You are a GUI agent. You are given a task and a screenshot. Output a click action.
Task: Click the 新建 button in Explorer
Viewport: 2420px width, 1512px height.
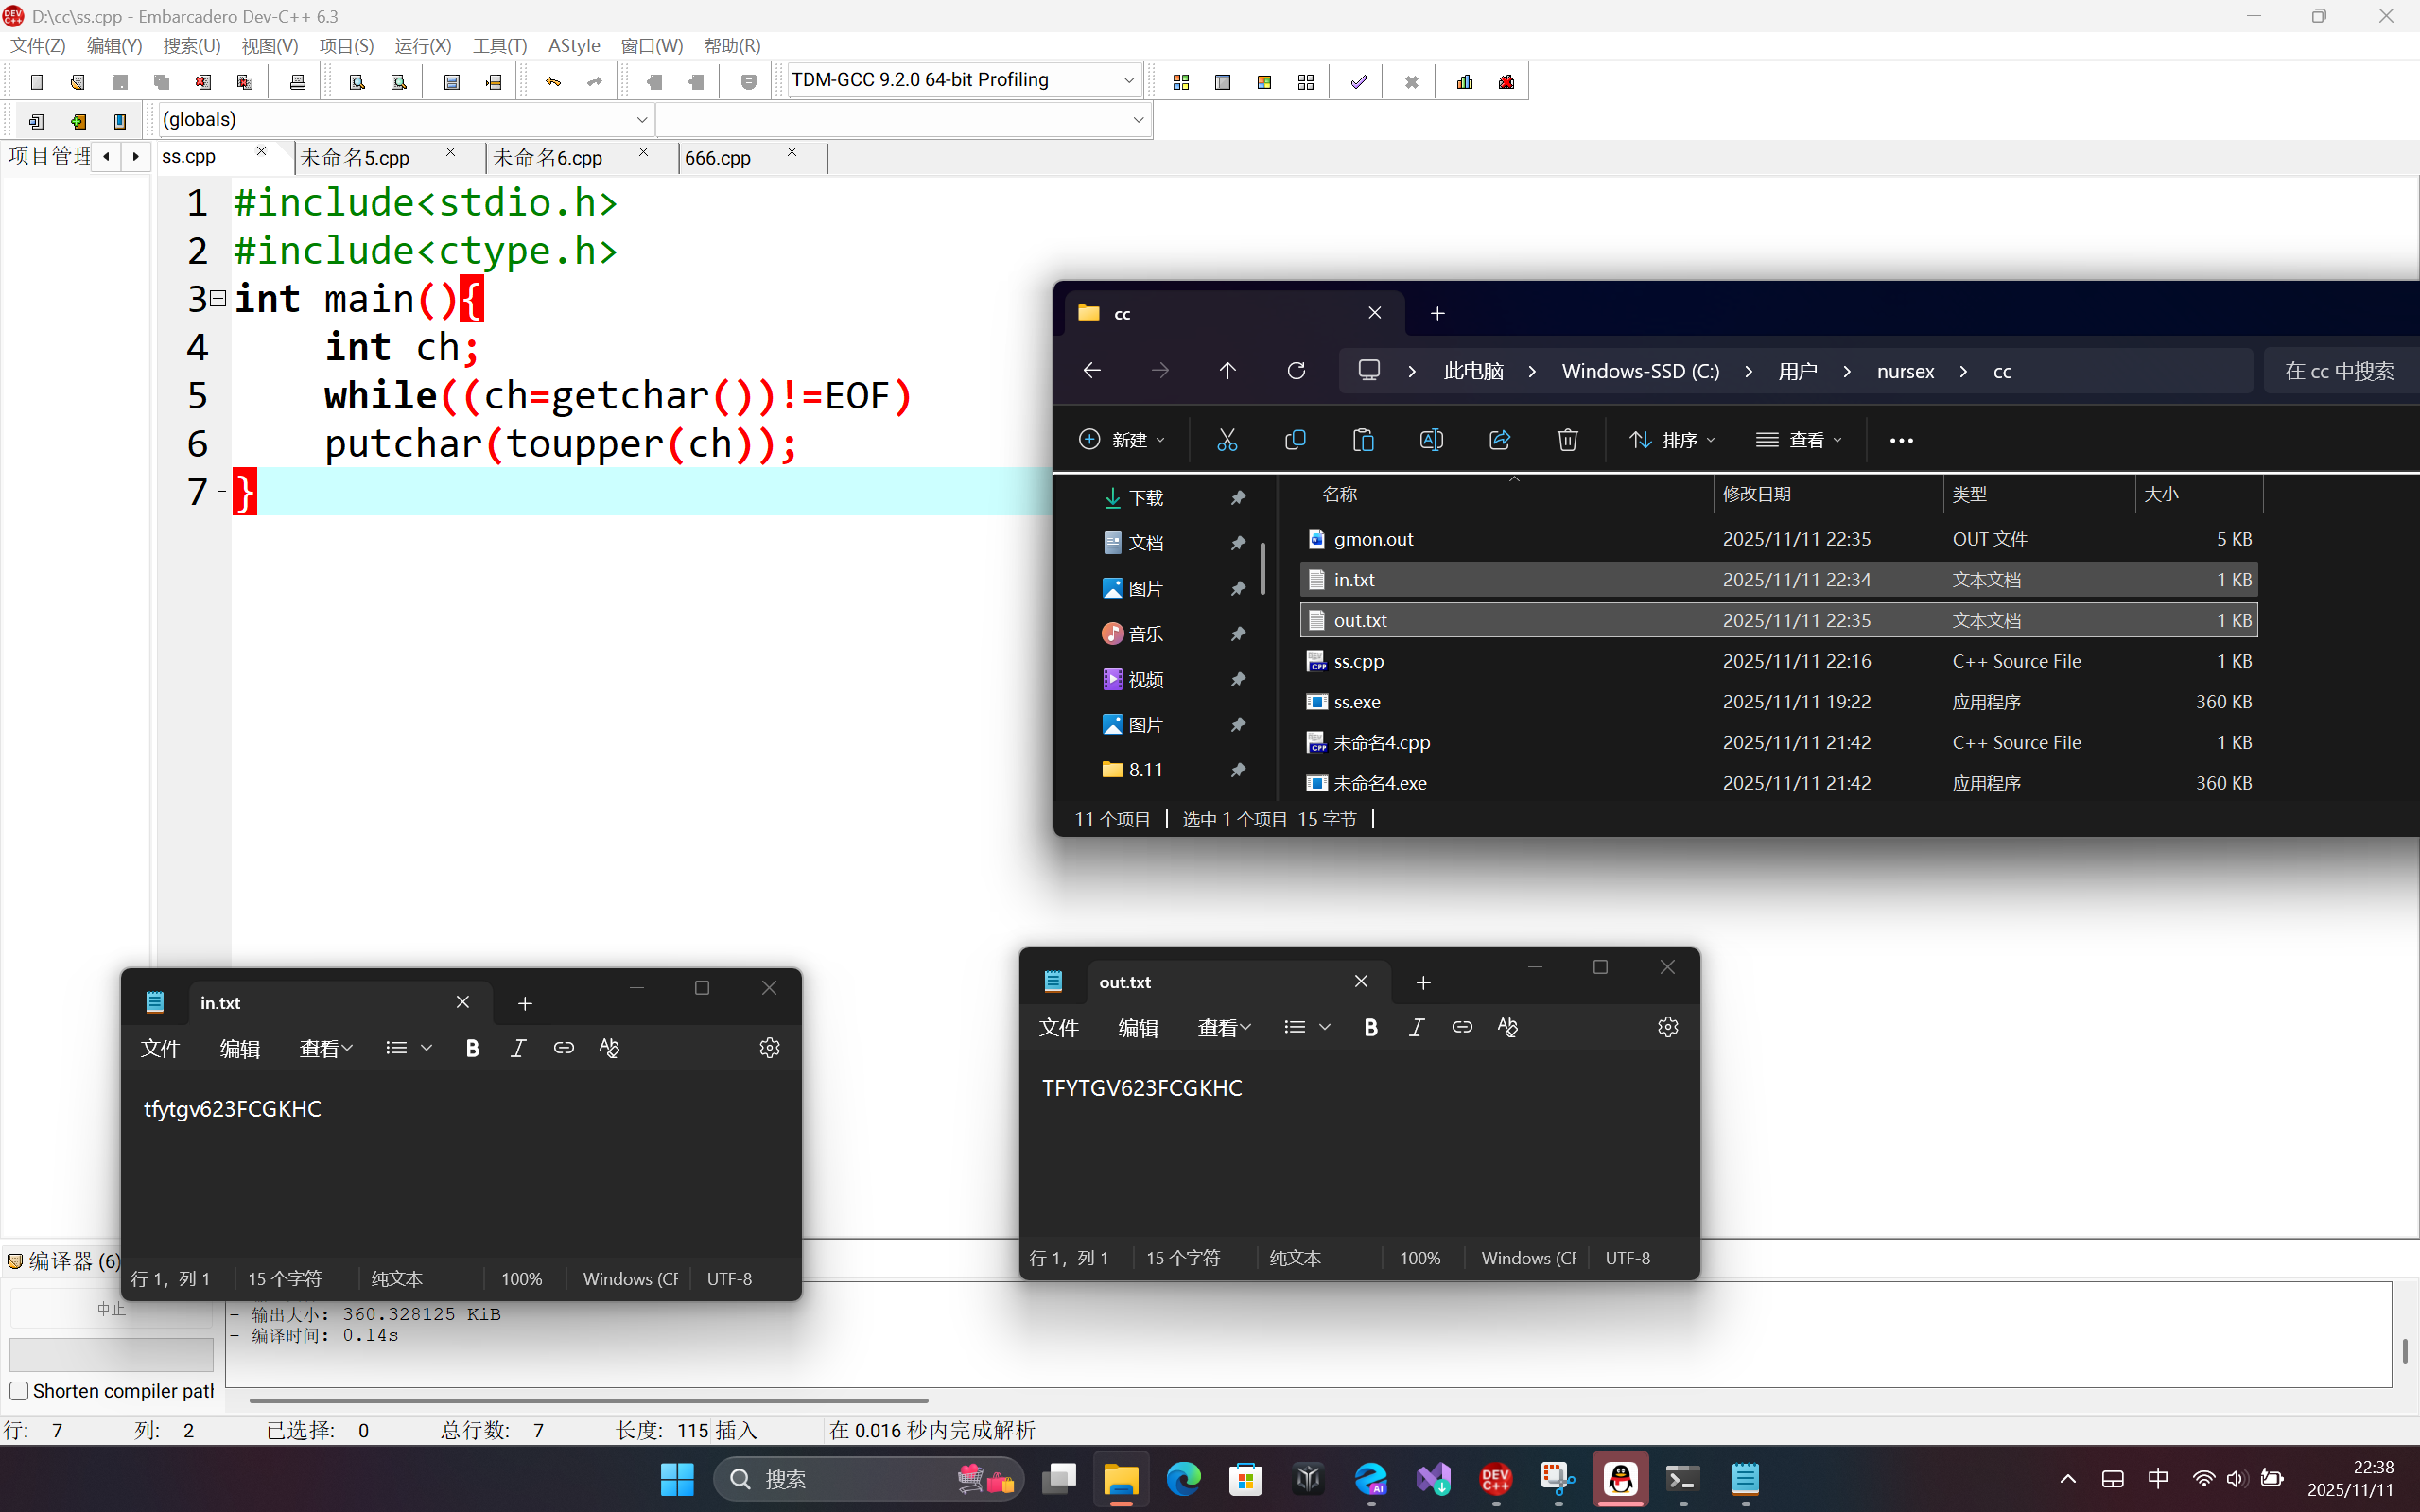pos(1121,440)
